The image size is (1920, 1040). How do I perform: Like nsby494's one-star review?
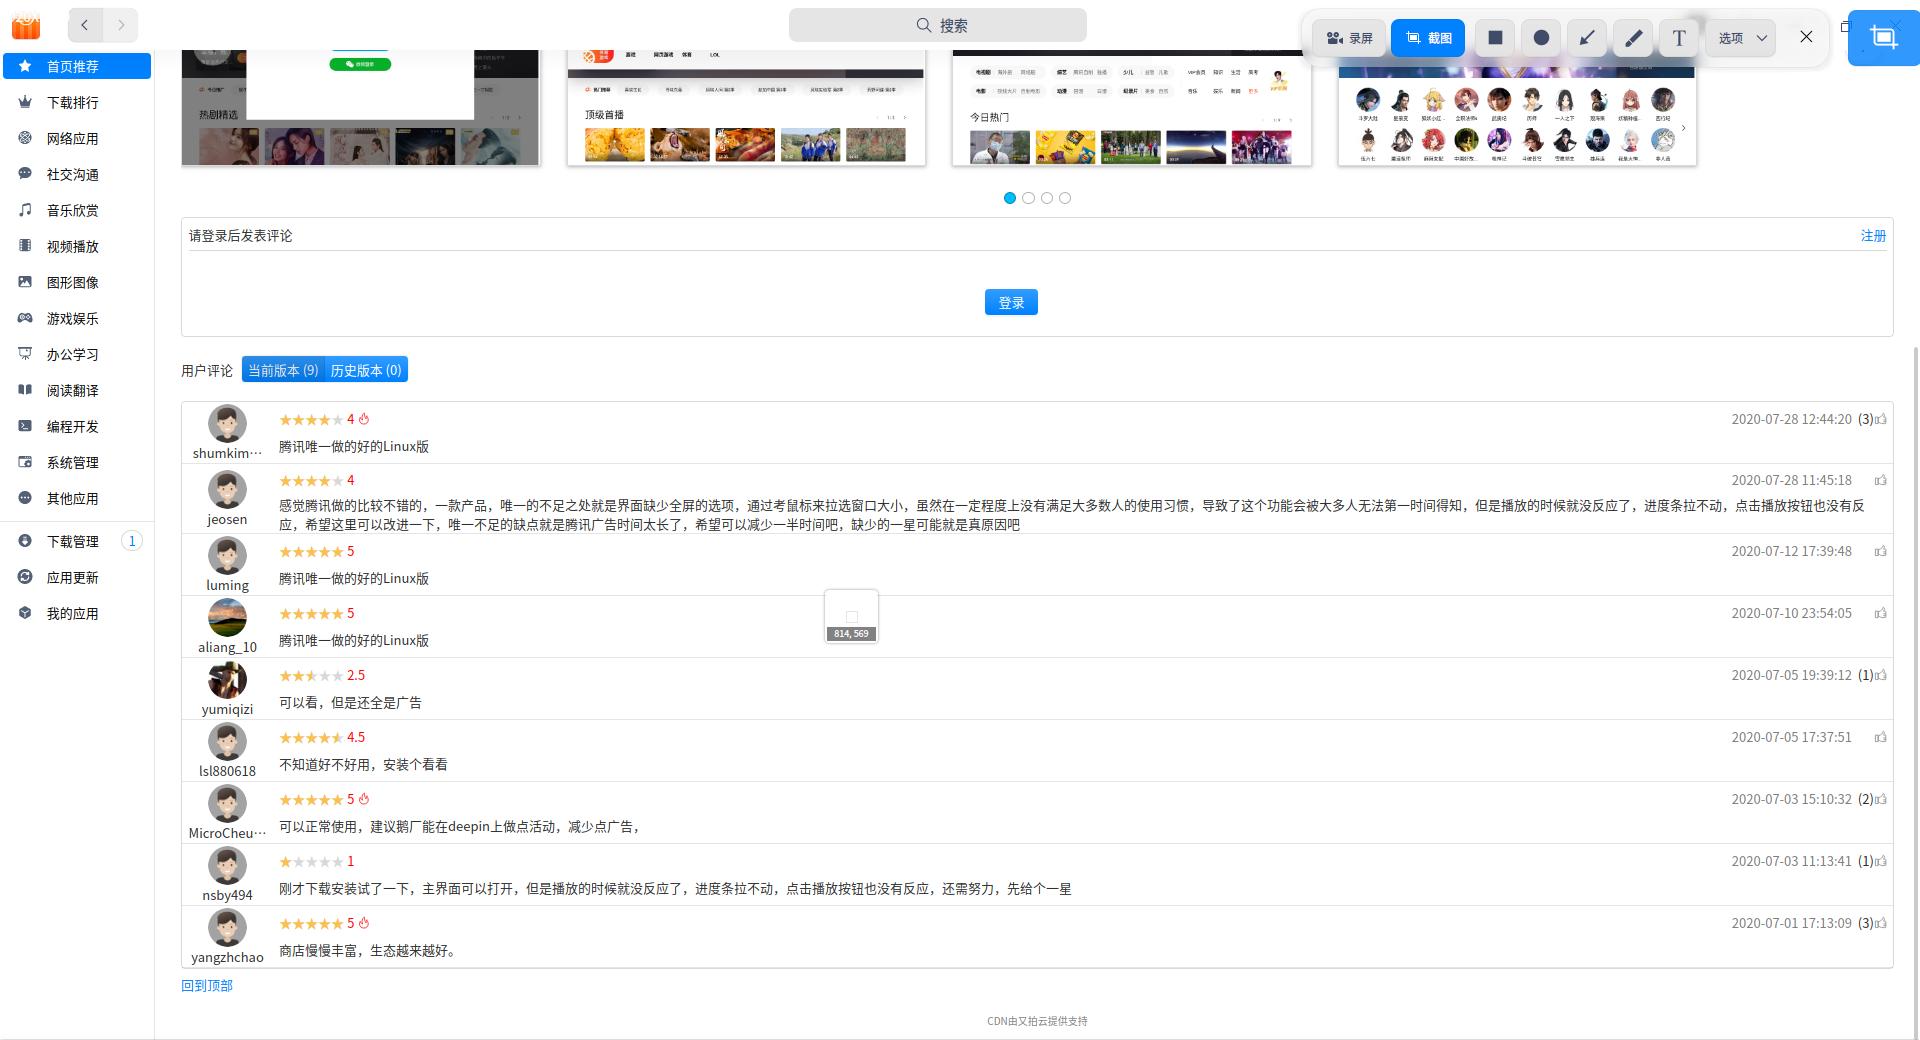tap(1881, 861)
